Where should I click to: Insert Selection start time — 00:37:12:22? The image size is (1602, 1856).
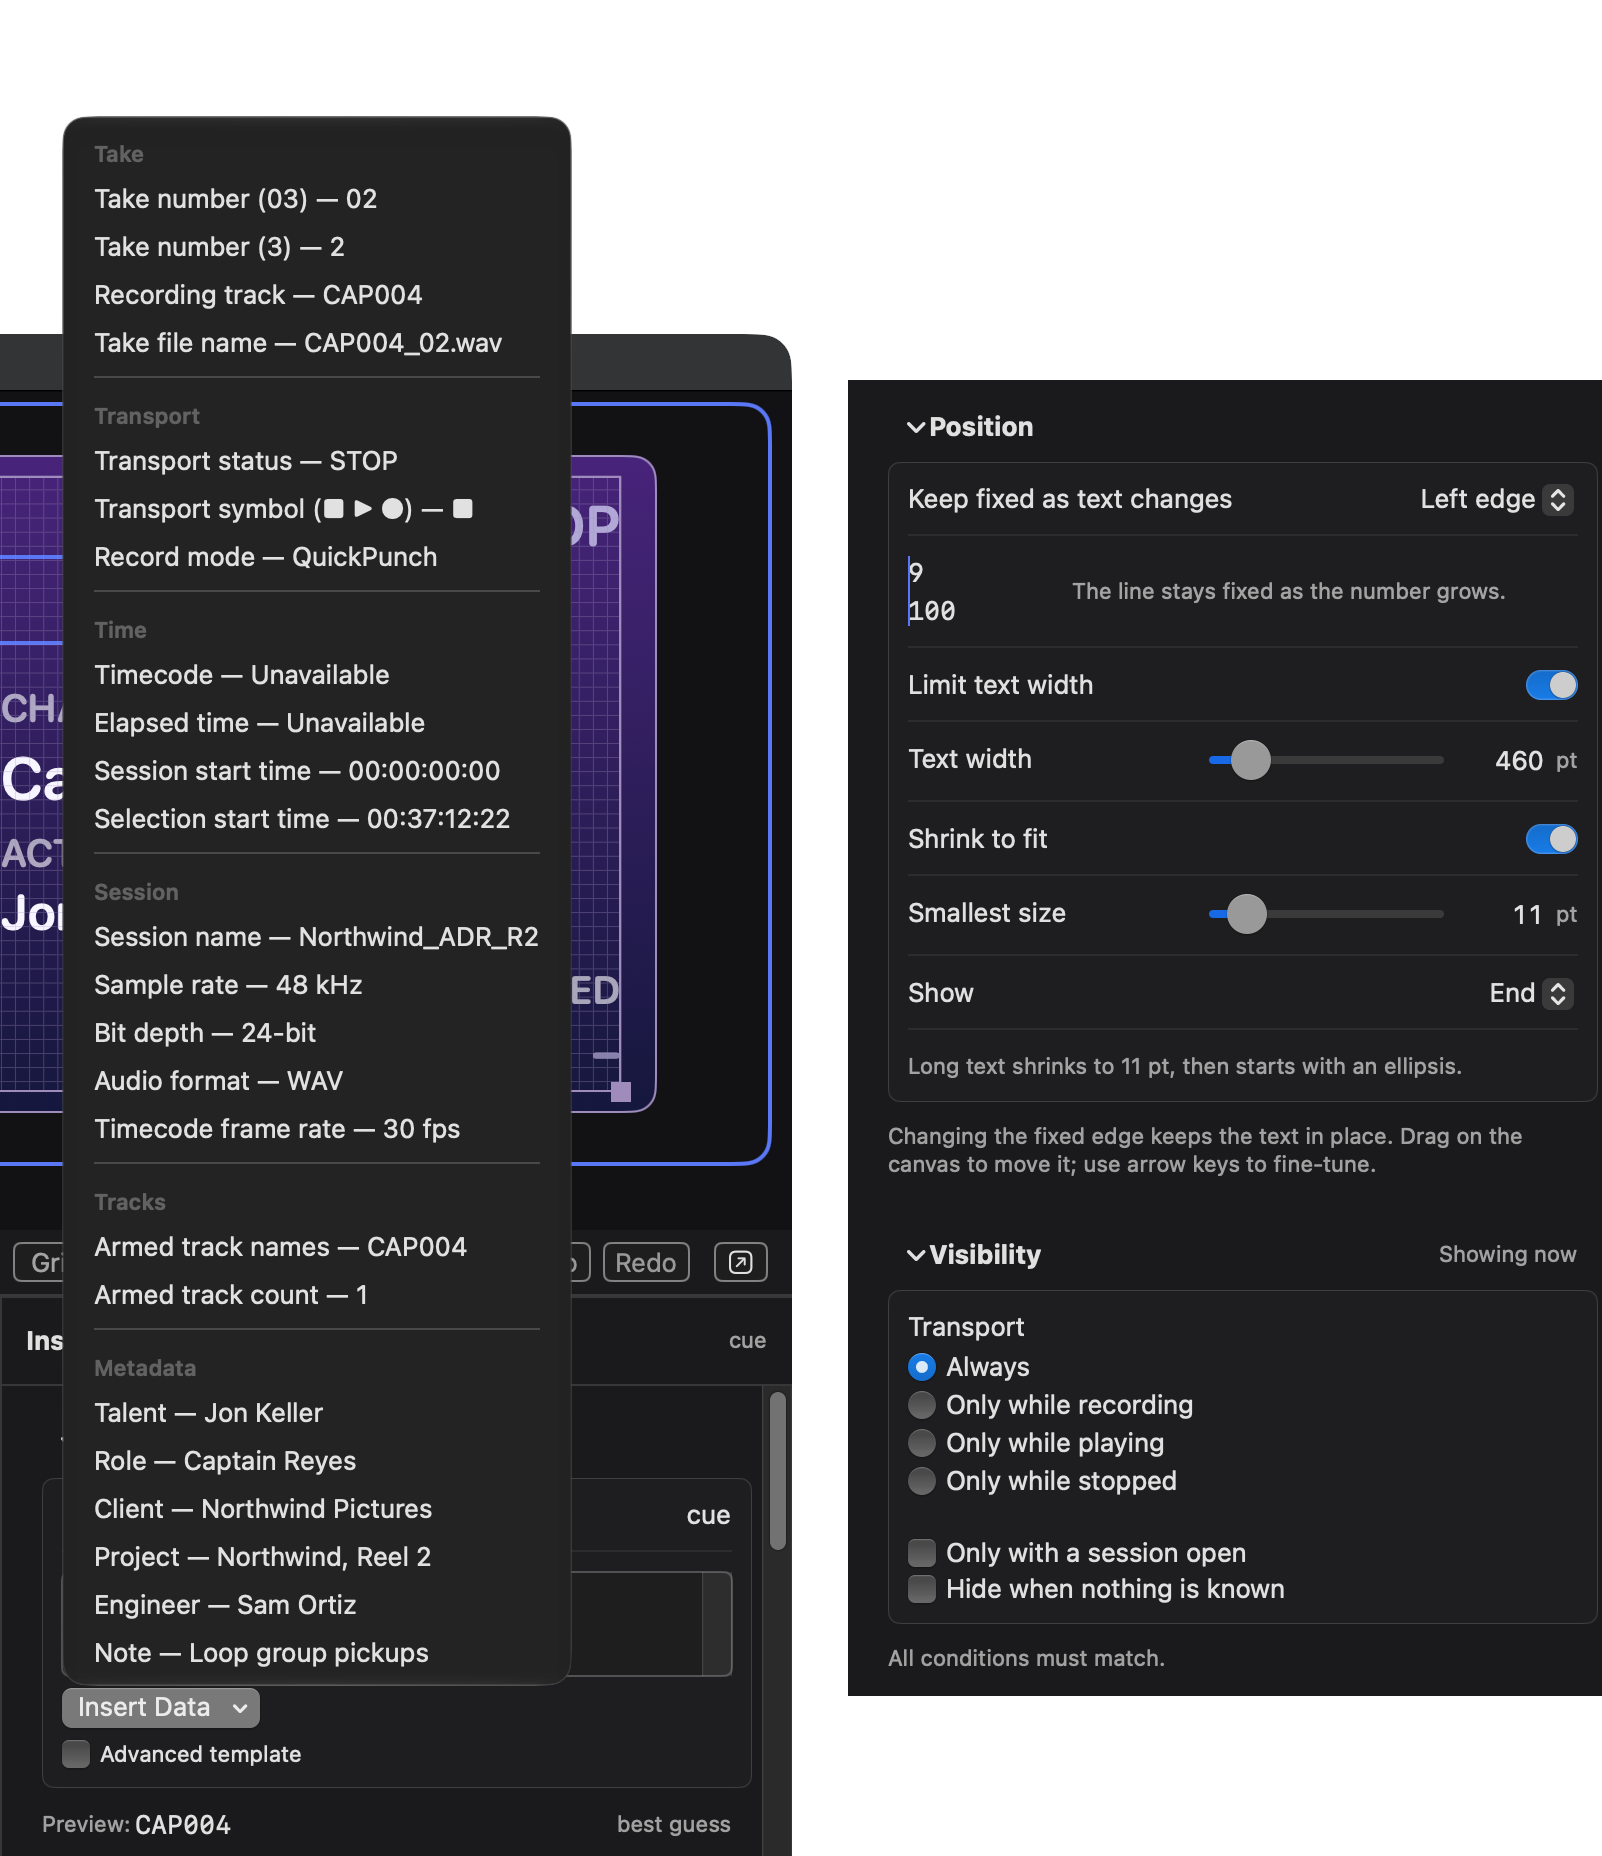point(317,819)
